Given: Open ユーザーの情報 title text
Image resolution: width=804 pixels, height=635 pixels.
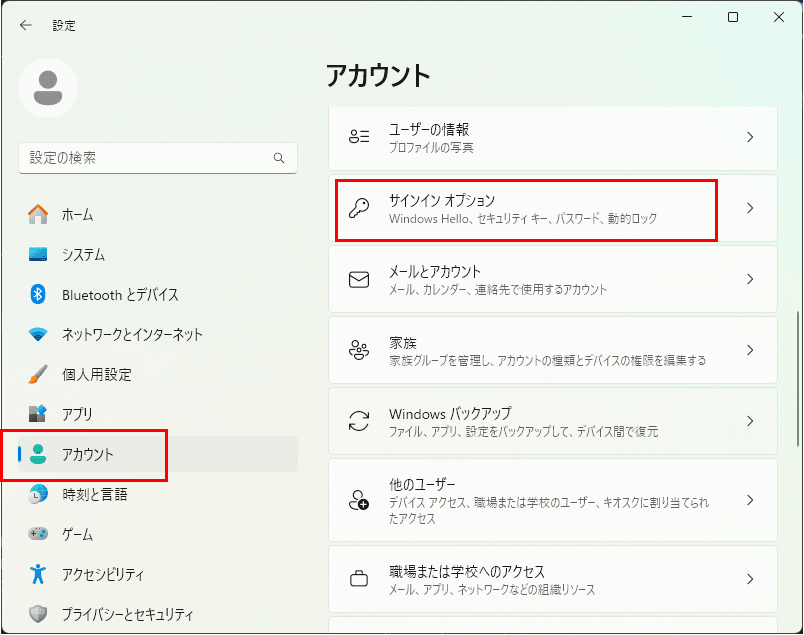Looking at the screenshot, I should (429, 129).
